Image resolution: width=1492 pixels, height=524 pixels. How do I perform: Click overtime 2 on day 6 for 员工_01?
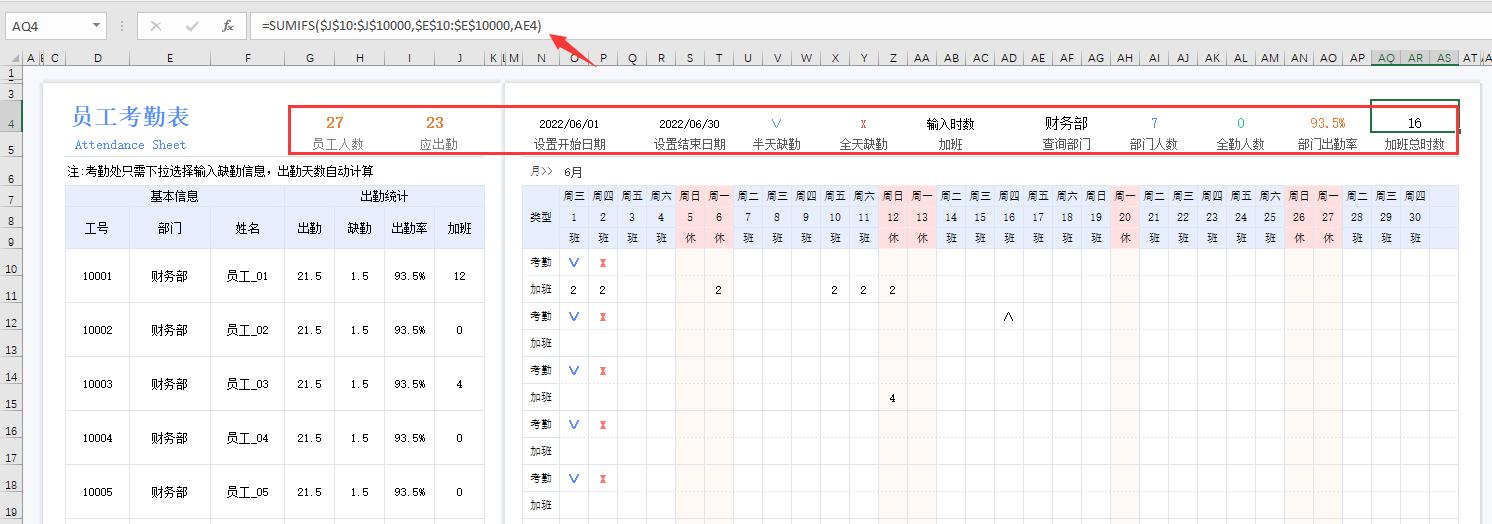pos(719,290)
